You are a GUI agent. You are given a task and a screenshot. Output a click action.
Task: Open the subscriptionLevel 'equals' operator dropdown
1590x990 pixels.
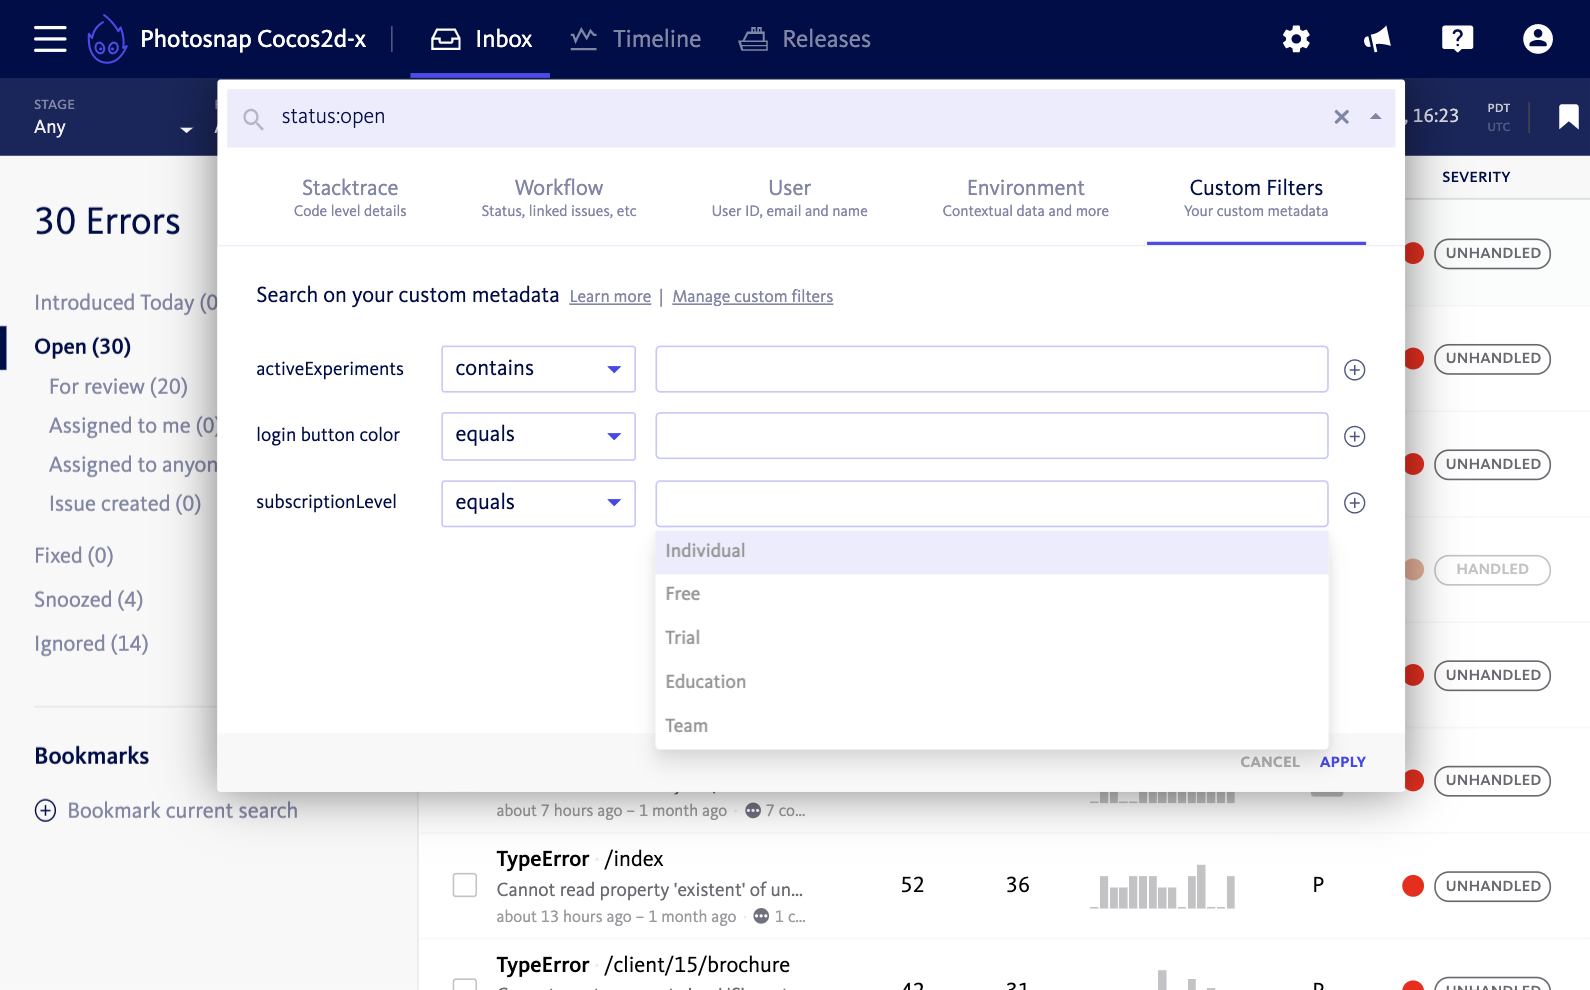tap(538, 503)
